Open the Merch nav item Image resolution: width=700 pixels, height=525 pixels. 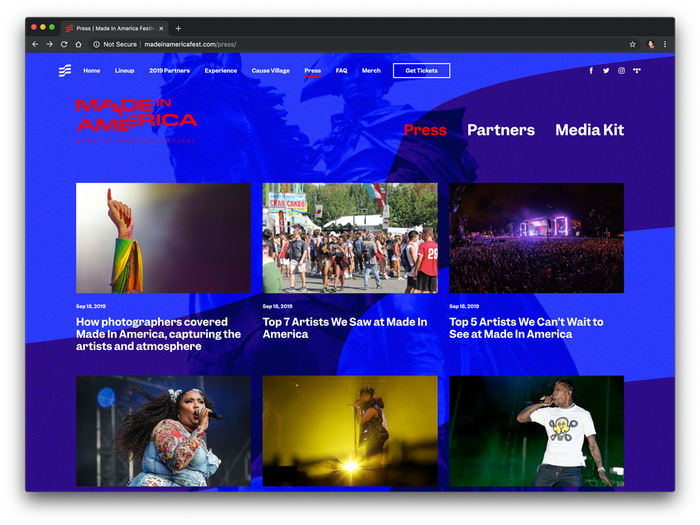pyautogui.click(x=371, y=71)
